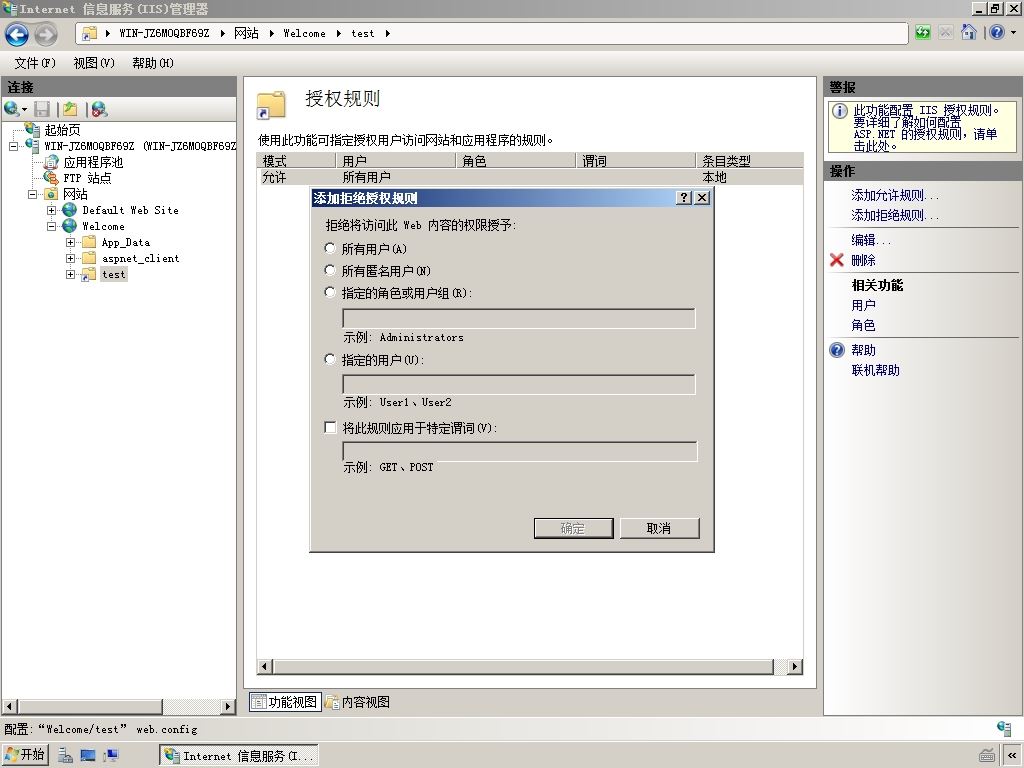Click the delete connection icon in Connections toolbar
The width and height of the screenshot is (1024, 768).
tap(99, 109)
